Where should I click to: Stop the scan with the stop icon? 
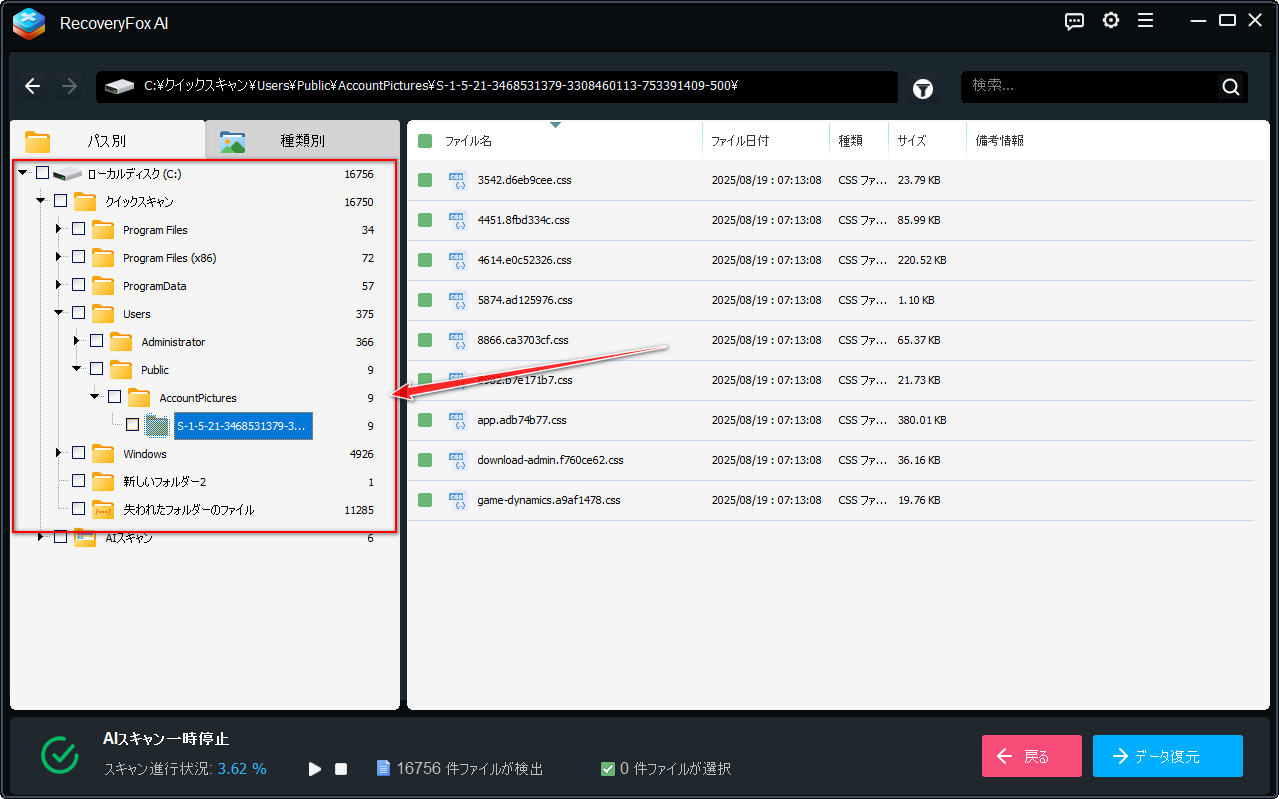pos(341,769)
